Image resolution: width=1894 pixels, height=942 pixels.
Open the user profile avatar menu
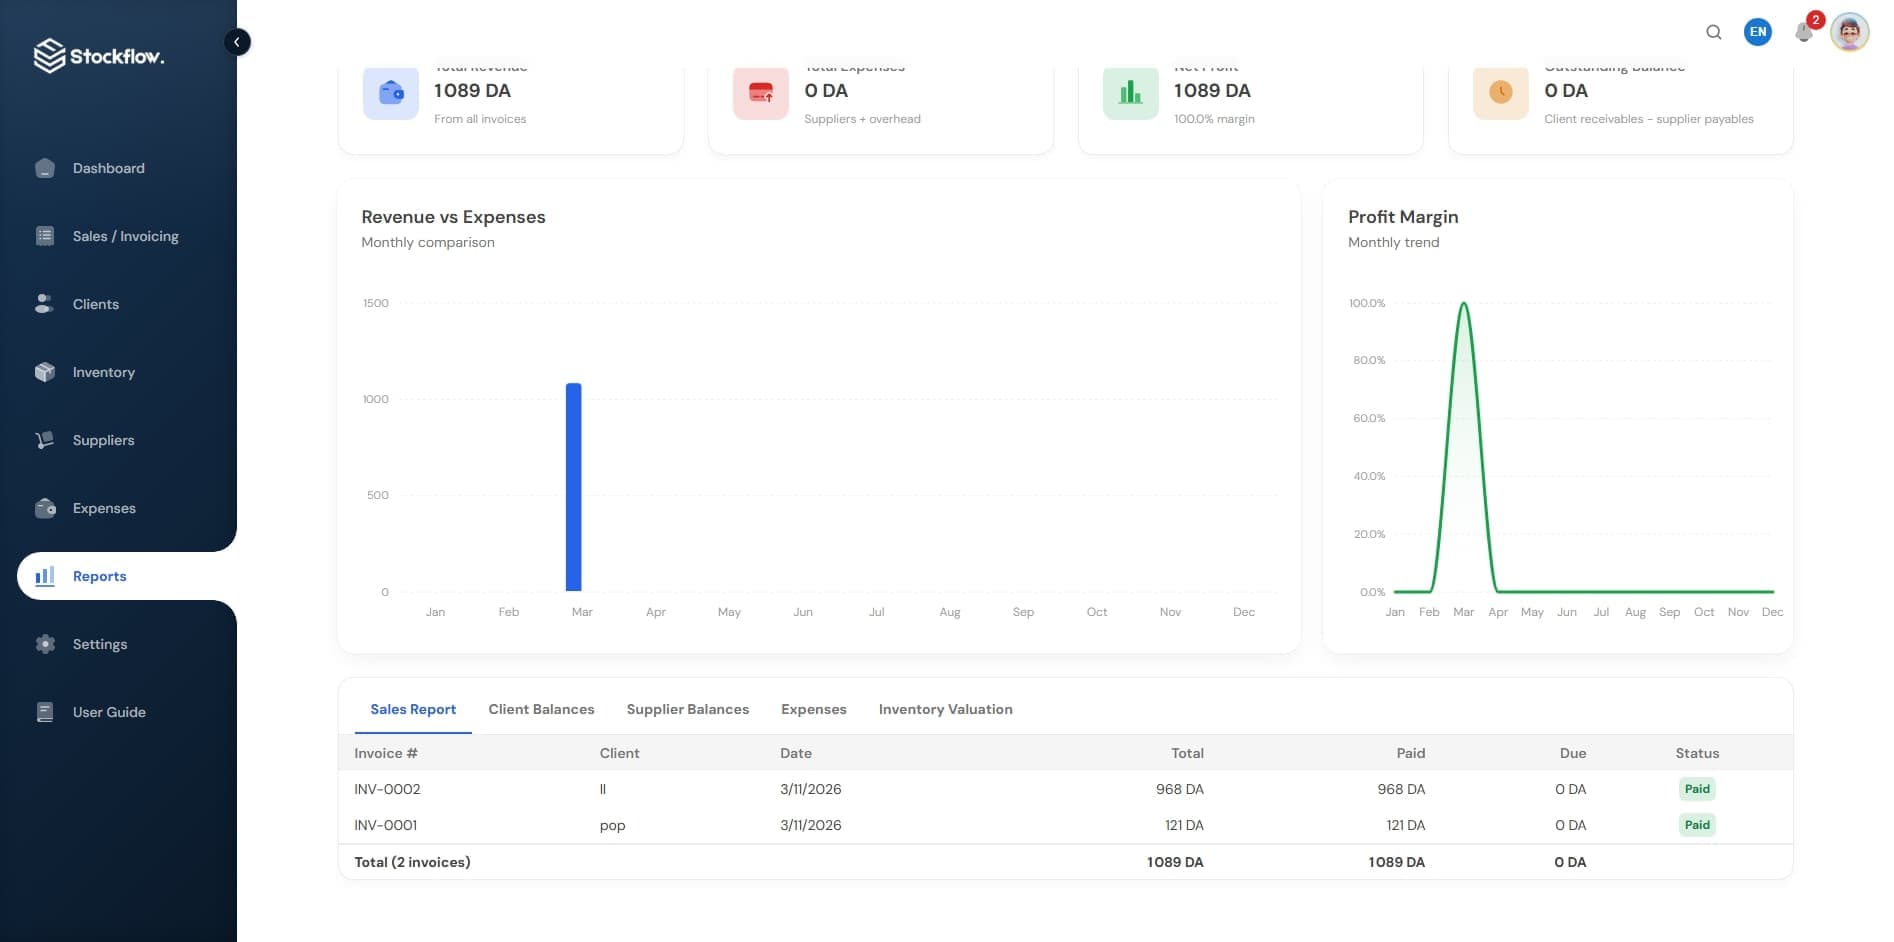[x=1851, y=32]
